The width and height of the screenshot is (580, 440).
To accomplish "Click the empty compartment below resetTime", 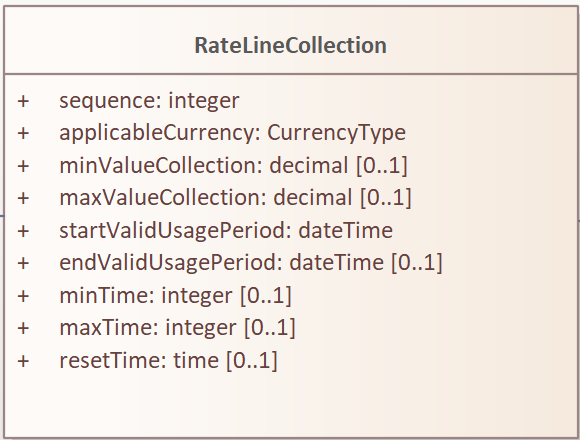I will pos(290,405).
